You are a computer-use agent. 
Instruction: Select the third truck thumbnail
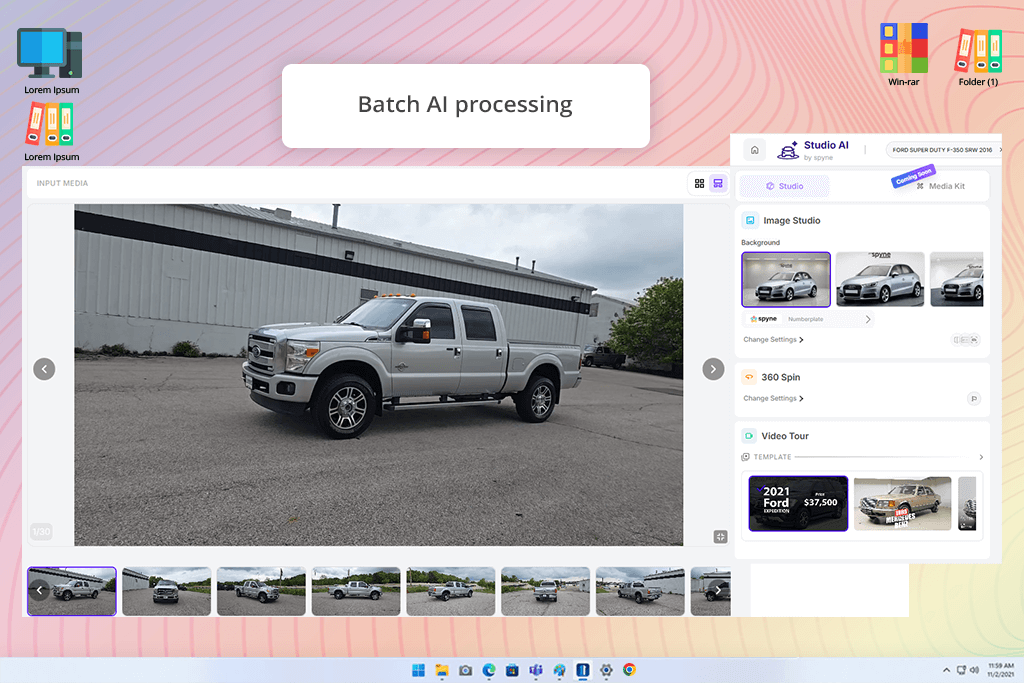coord(261,591)
